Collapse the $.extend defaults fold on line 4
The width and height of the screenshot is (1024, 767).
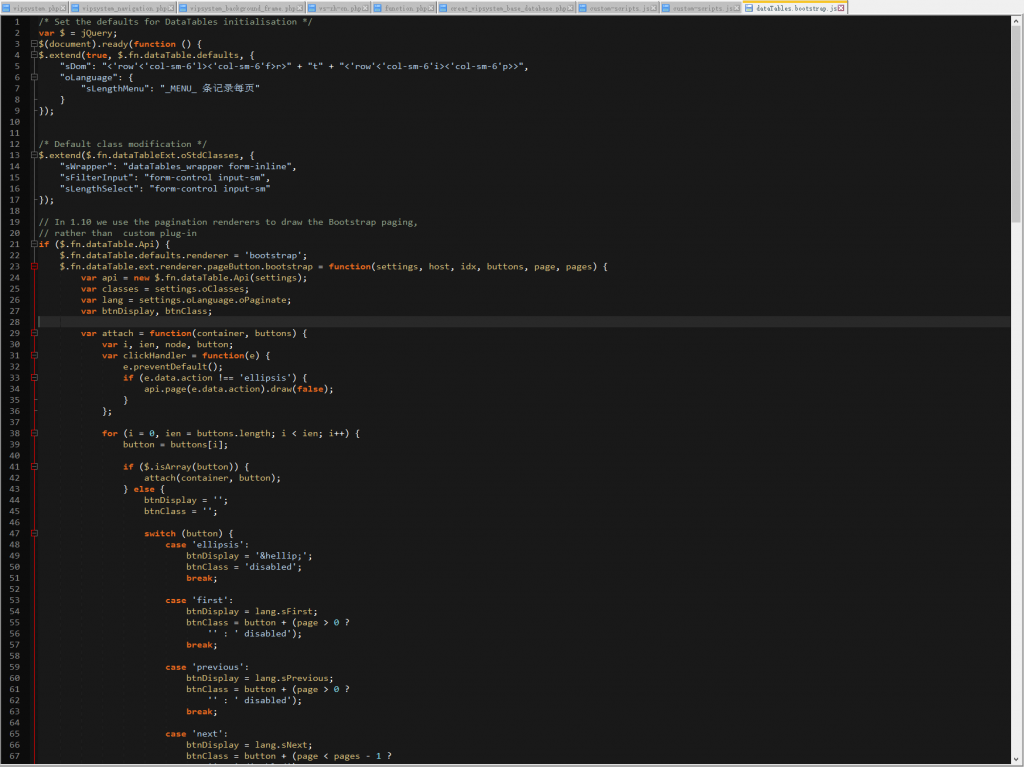coord(34,55)
